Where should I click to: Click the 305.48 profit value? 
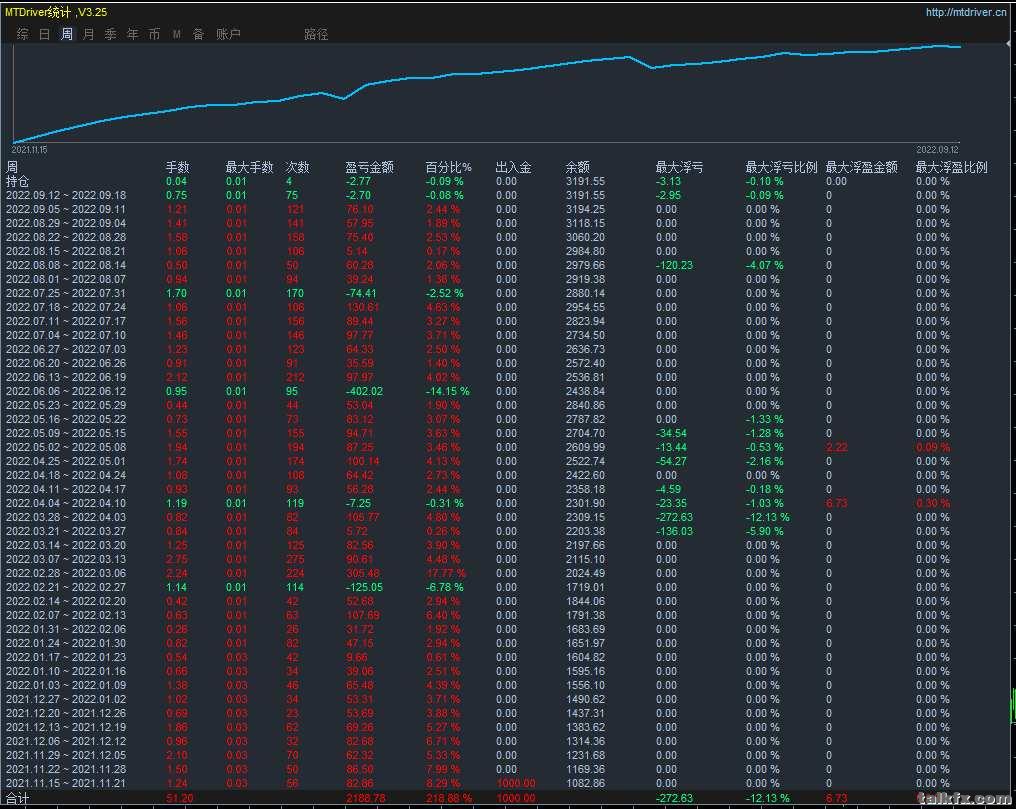point(363,573)
